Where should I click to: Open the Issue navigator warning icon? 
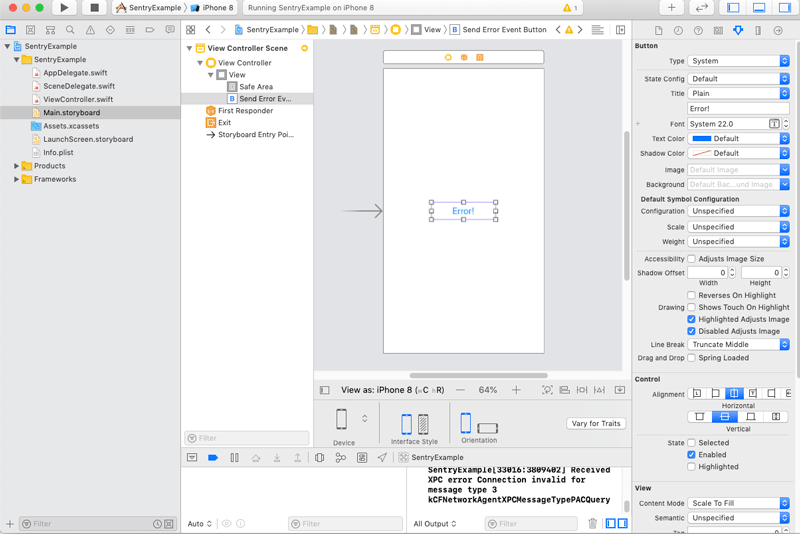coord(90,30)
